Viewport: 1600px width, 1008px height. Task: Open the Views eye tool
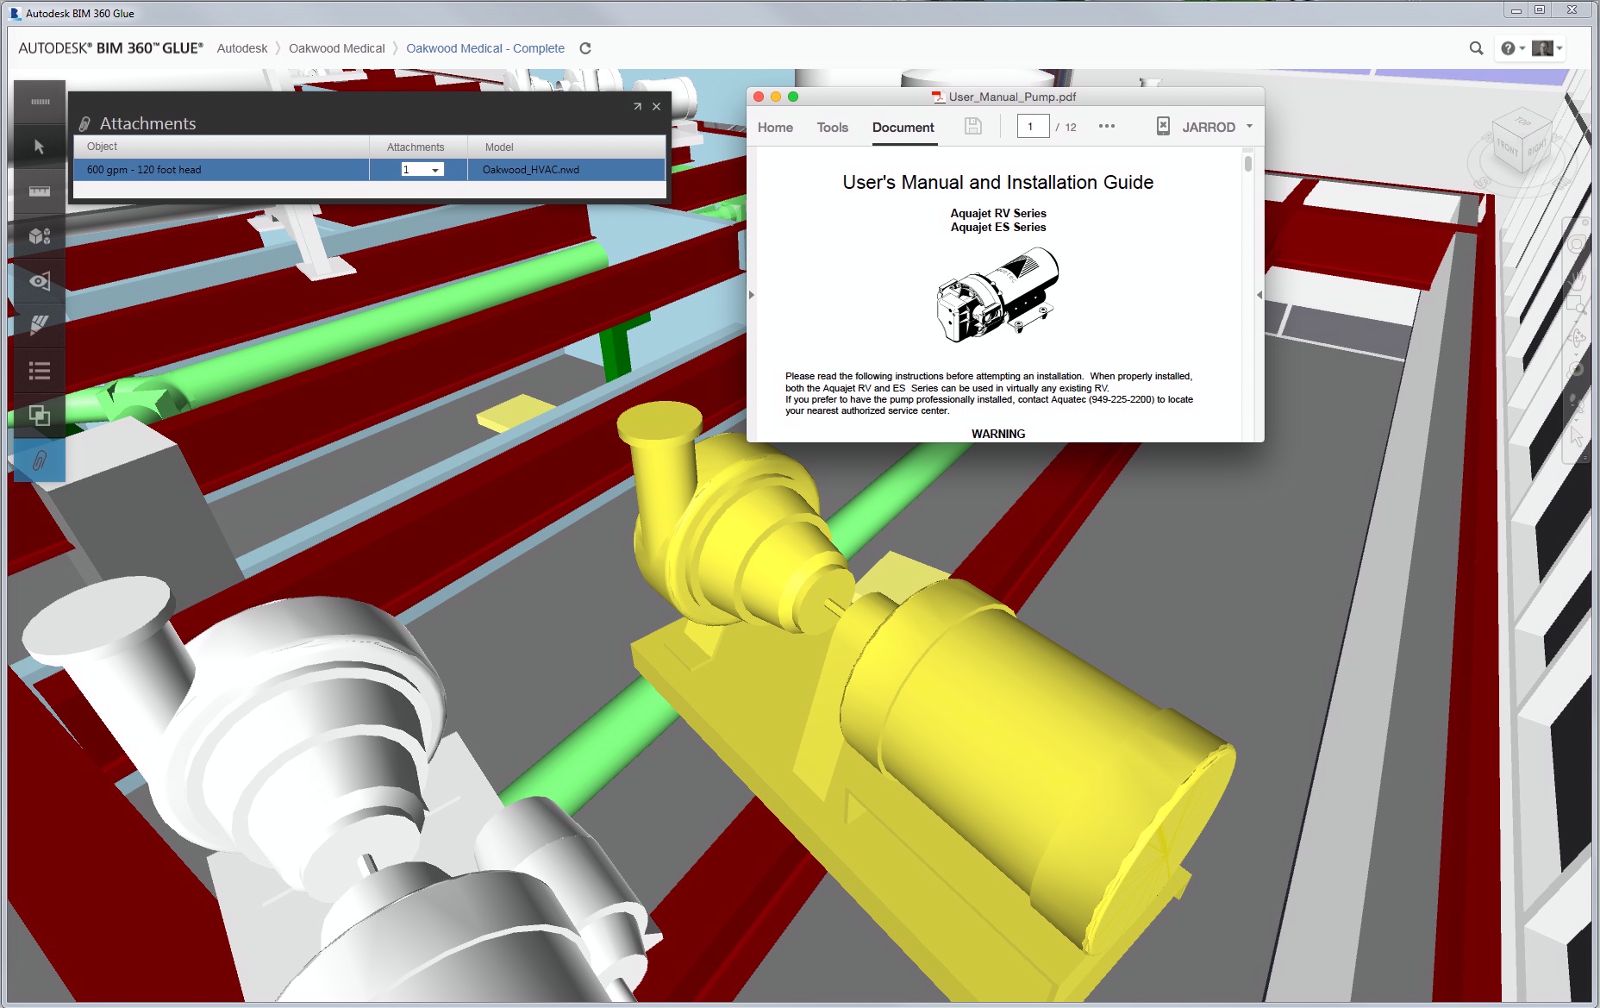pyautogui.click(x=39, y=281)
